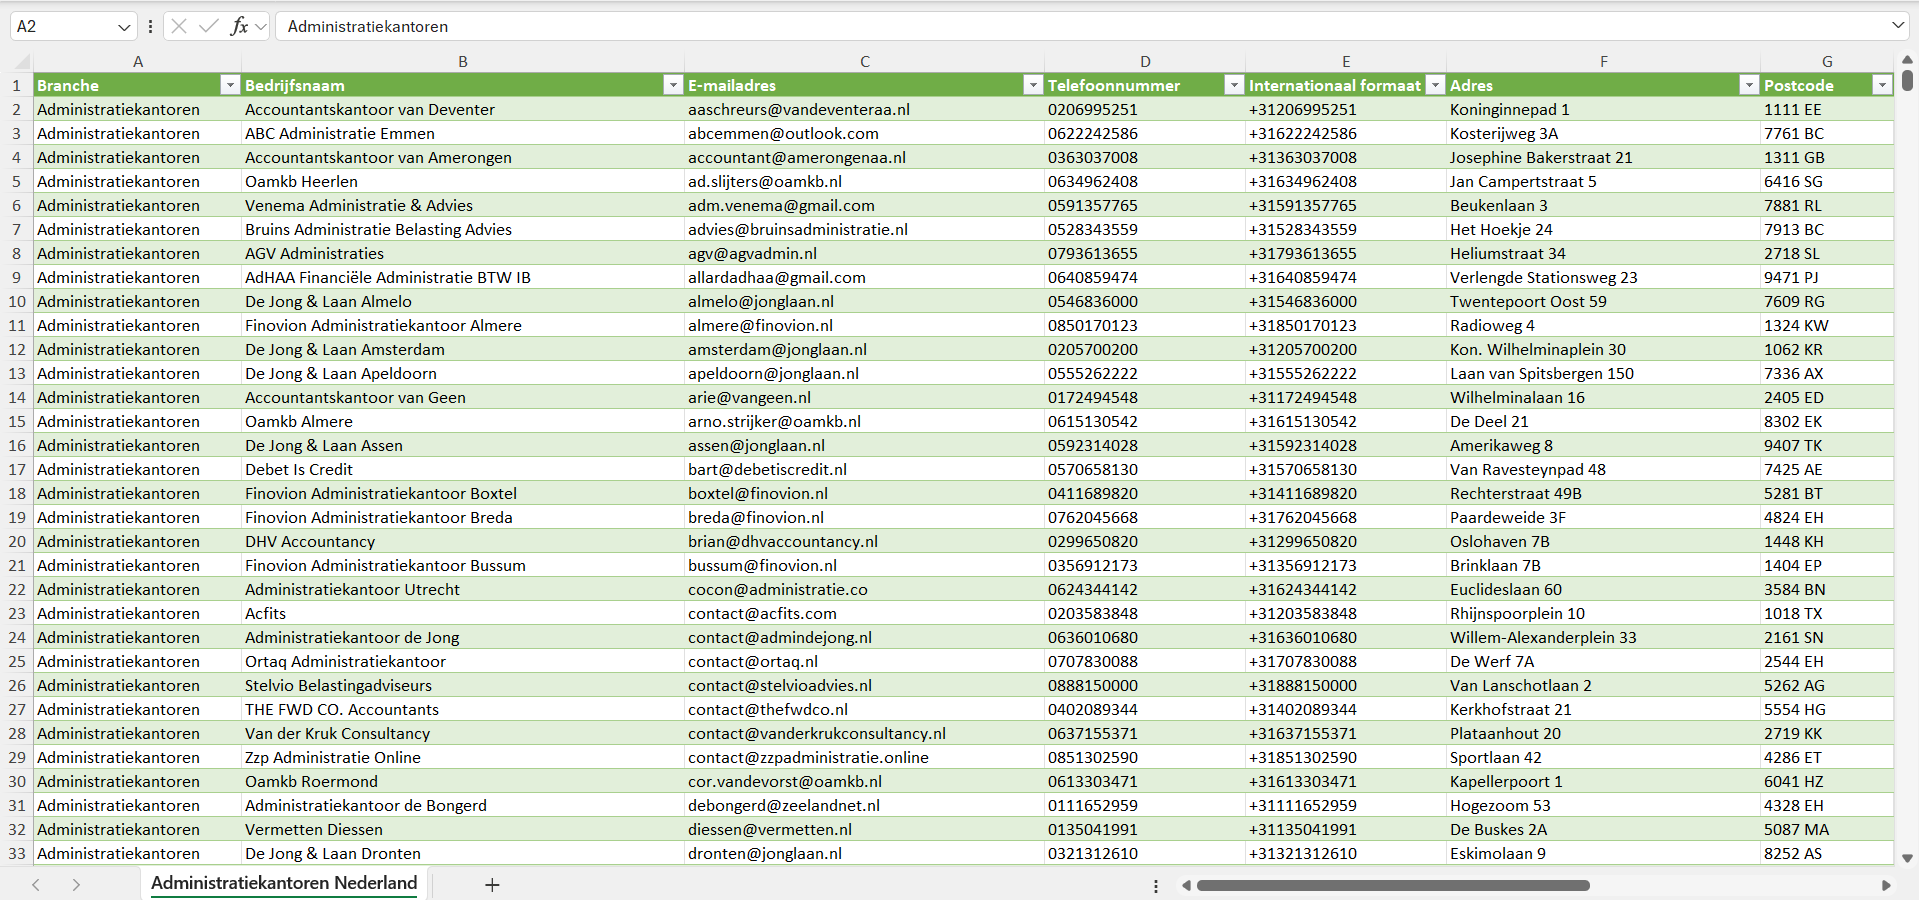Screen dimensions: 1919x900
Task: Open the Name Box dropdown
Action: (124, 27)
